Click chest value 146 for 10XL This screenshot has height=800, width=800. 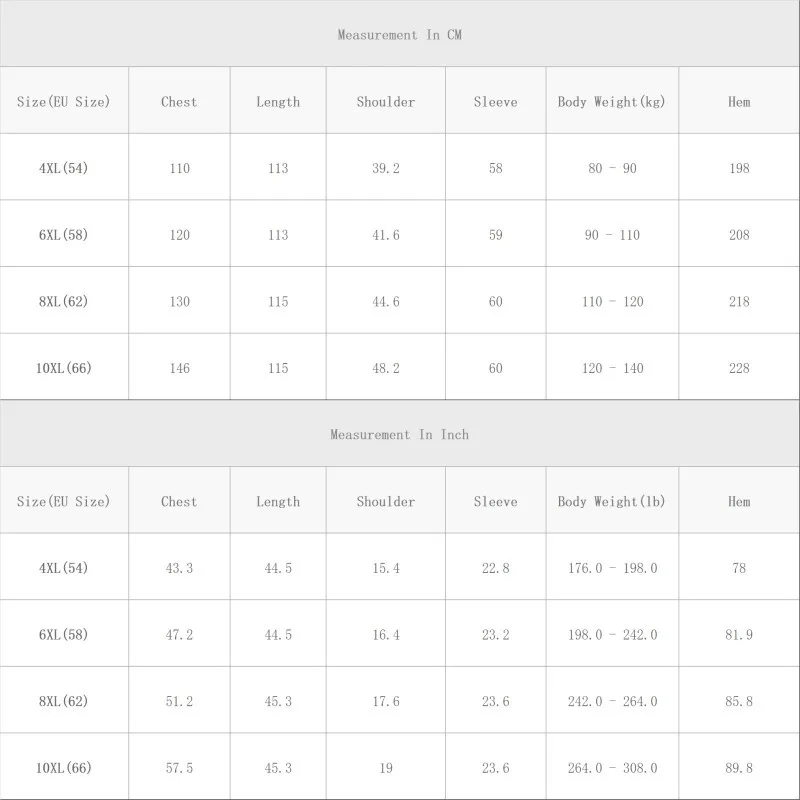pos(179,368)
